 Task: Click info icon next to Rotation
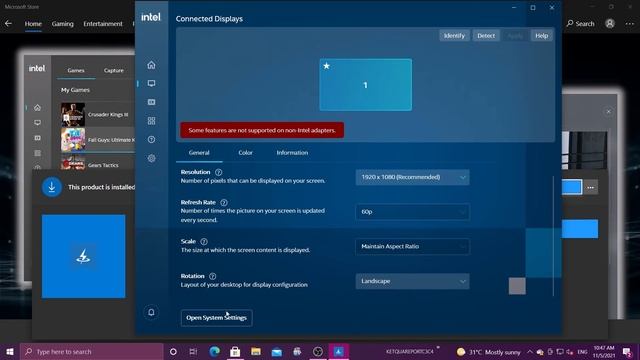point(212,276)
